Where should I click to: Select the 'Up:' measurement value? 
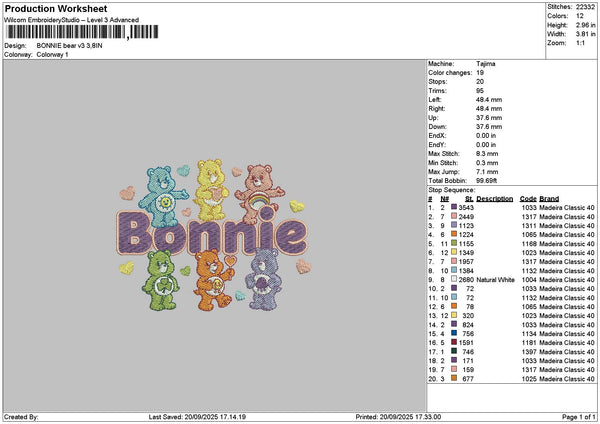tap(489, 118)
